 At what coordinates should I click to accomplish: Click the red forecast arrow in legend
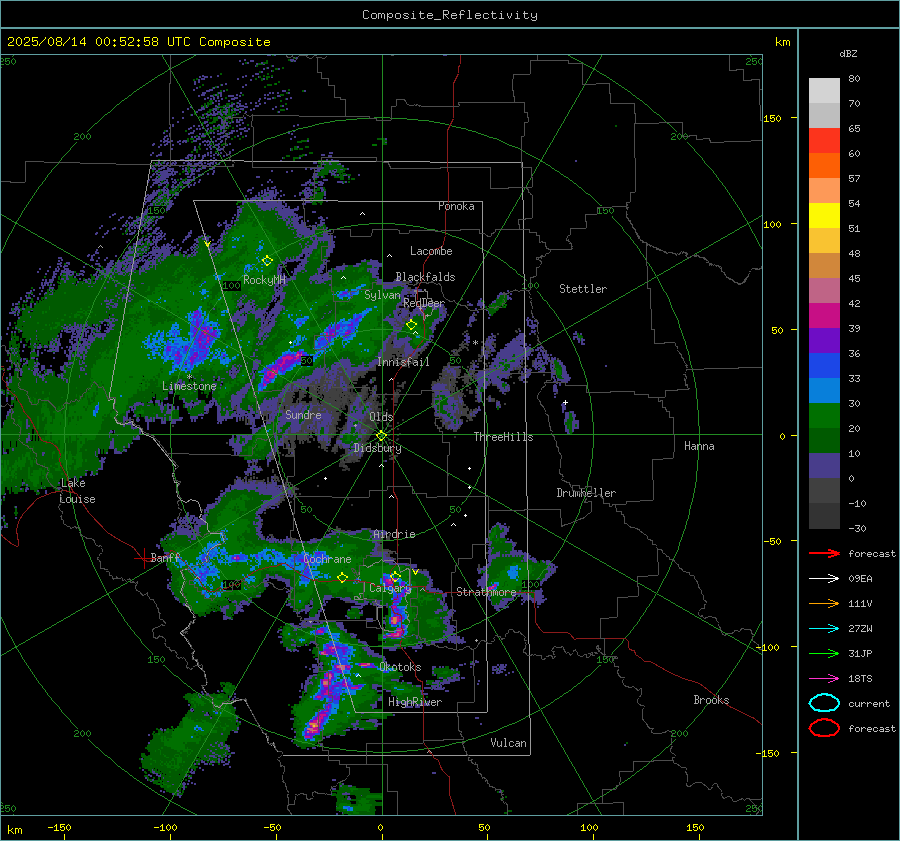tap(824, 553)
